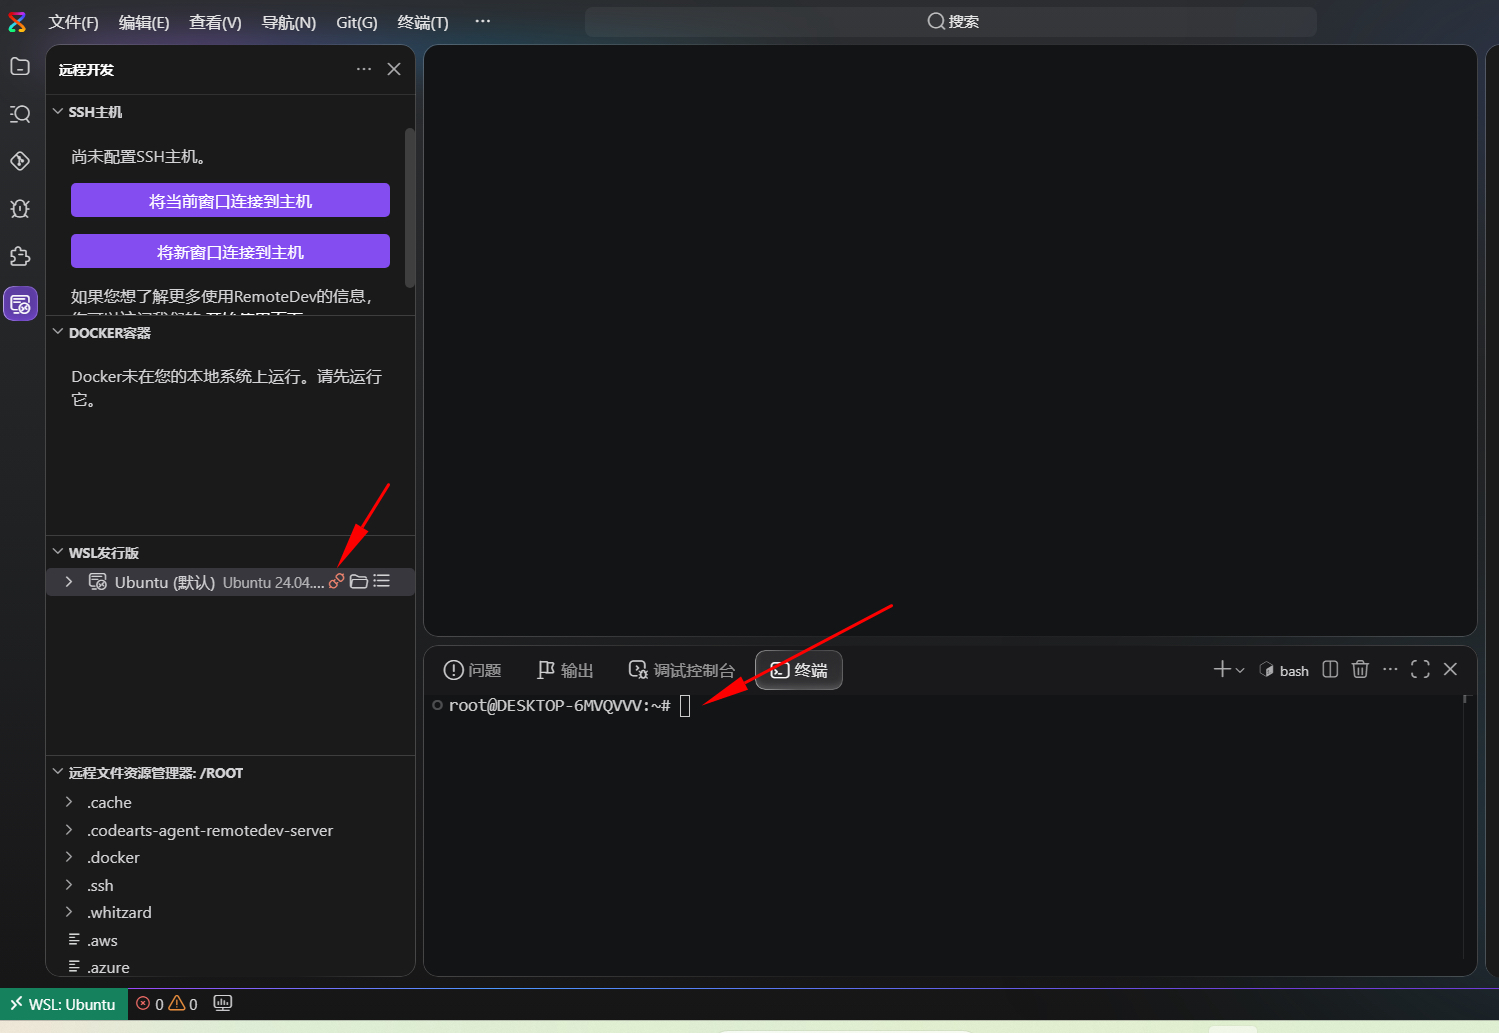Screen dimensions: 1499x1033
Task: Select the Remote Development activity icon
Action: (20, 304)
